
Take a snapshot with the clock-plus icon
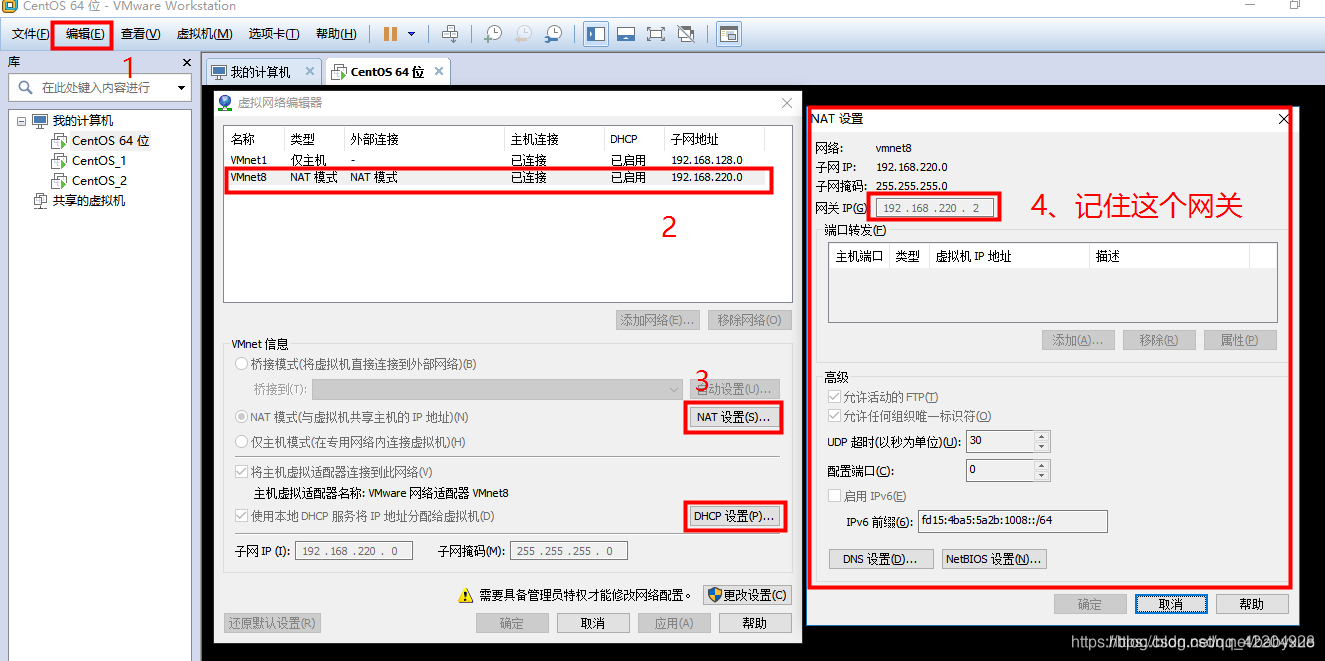(493, 34)
